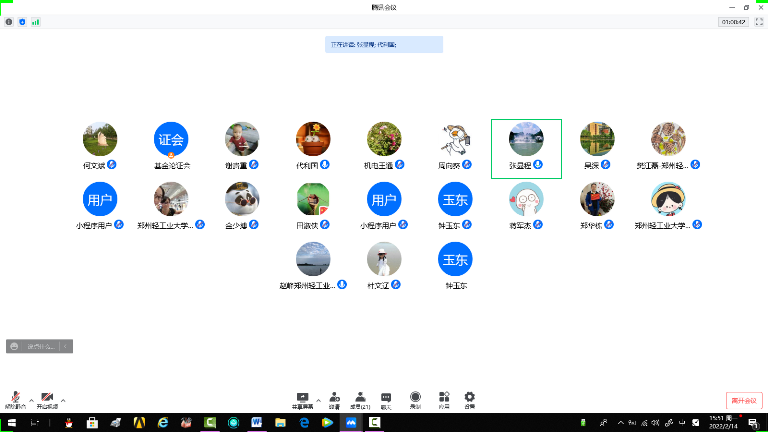Open the meeting settings gear icon
The height and width of the screenshot is (432, 768).
click(x=469, y=398)
